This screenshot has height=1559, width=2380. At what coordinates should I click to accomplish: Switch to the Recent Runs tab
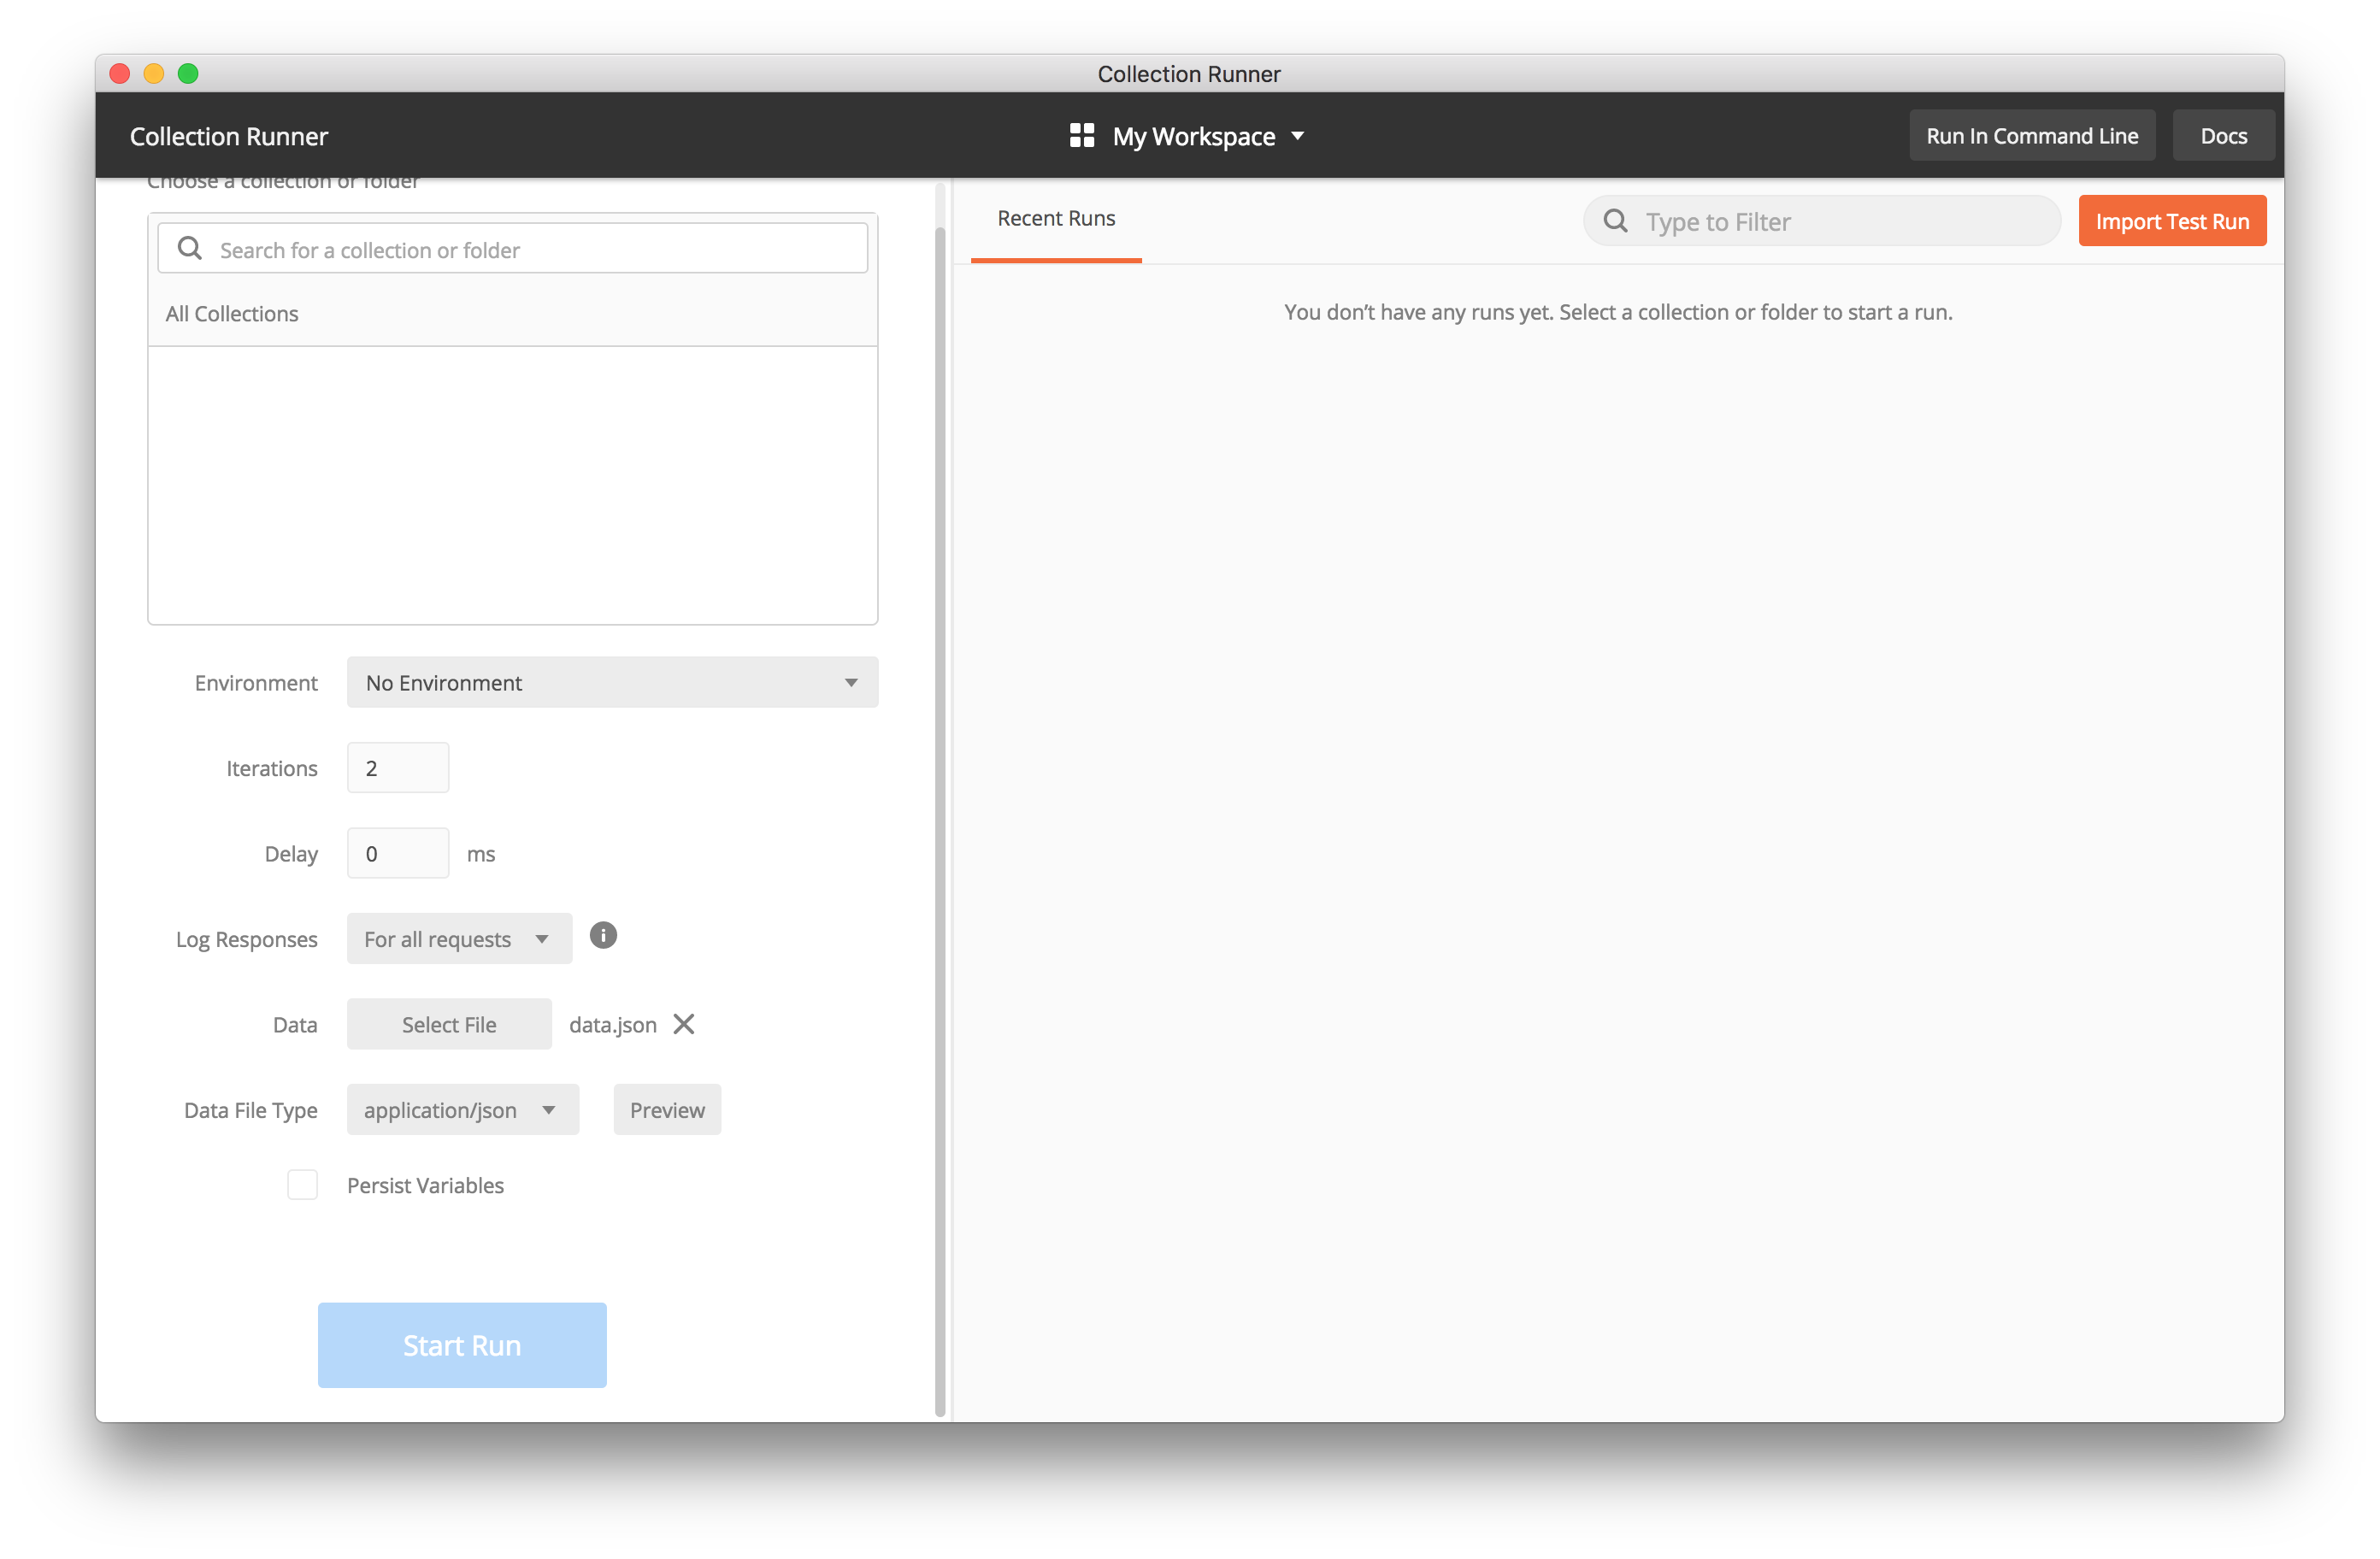1056,218
